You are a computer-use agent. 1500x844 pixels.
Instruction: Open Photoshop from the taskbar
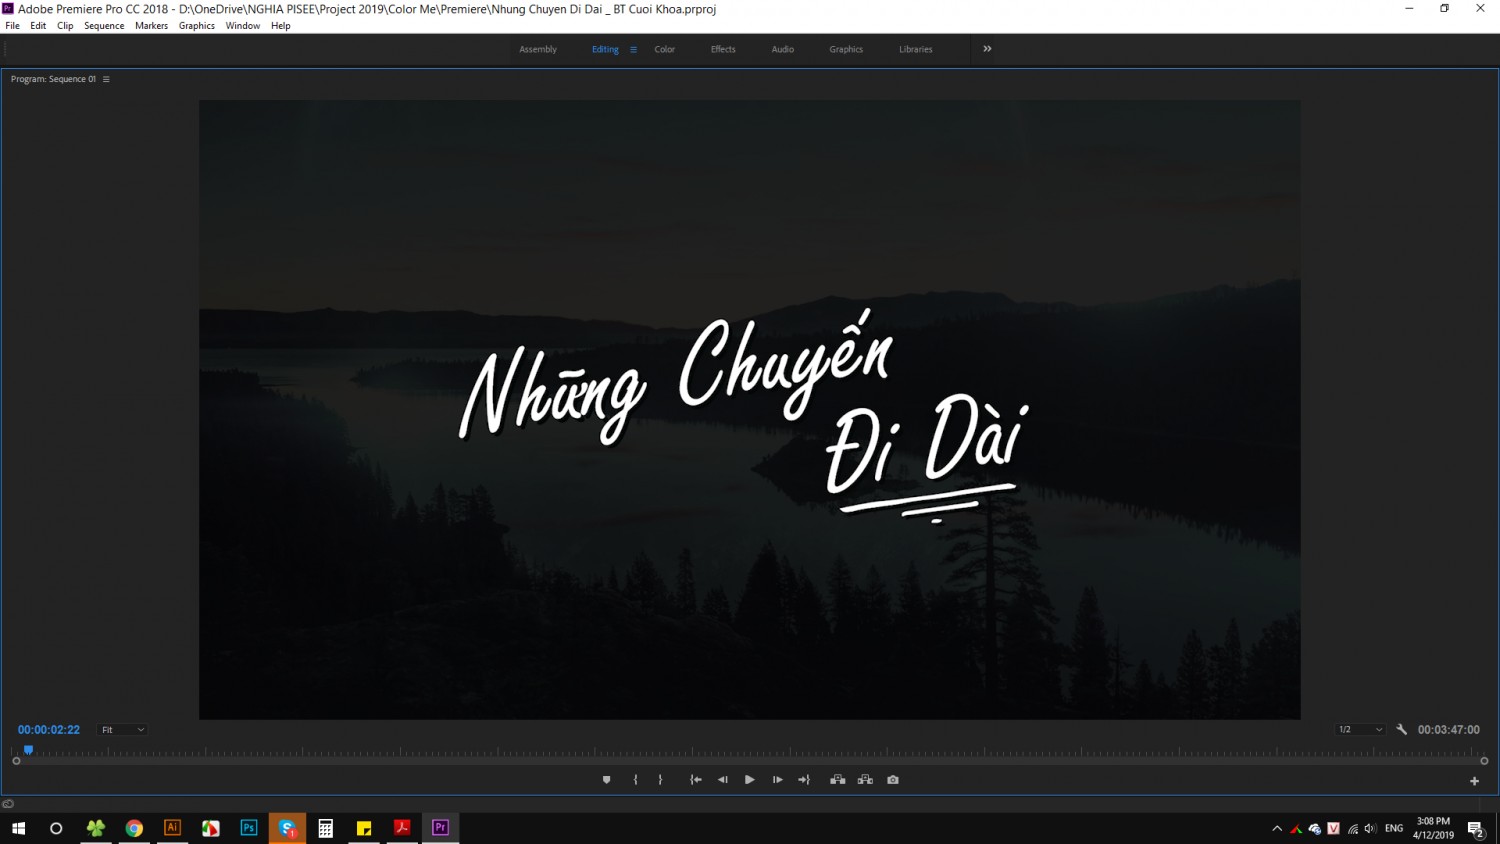[249, 828]
